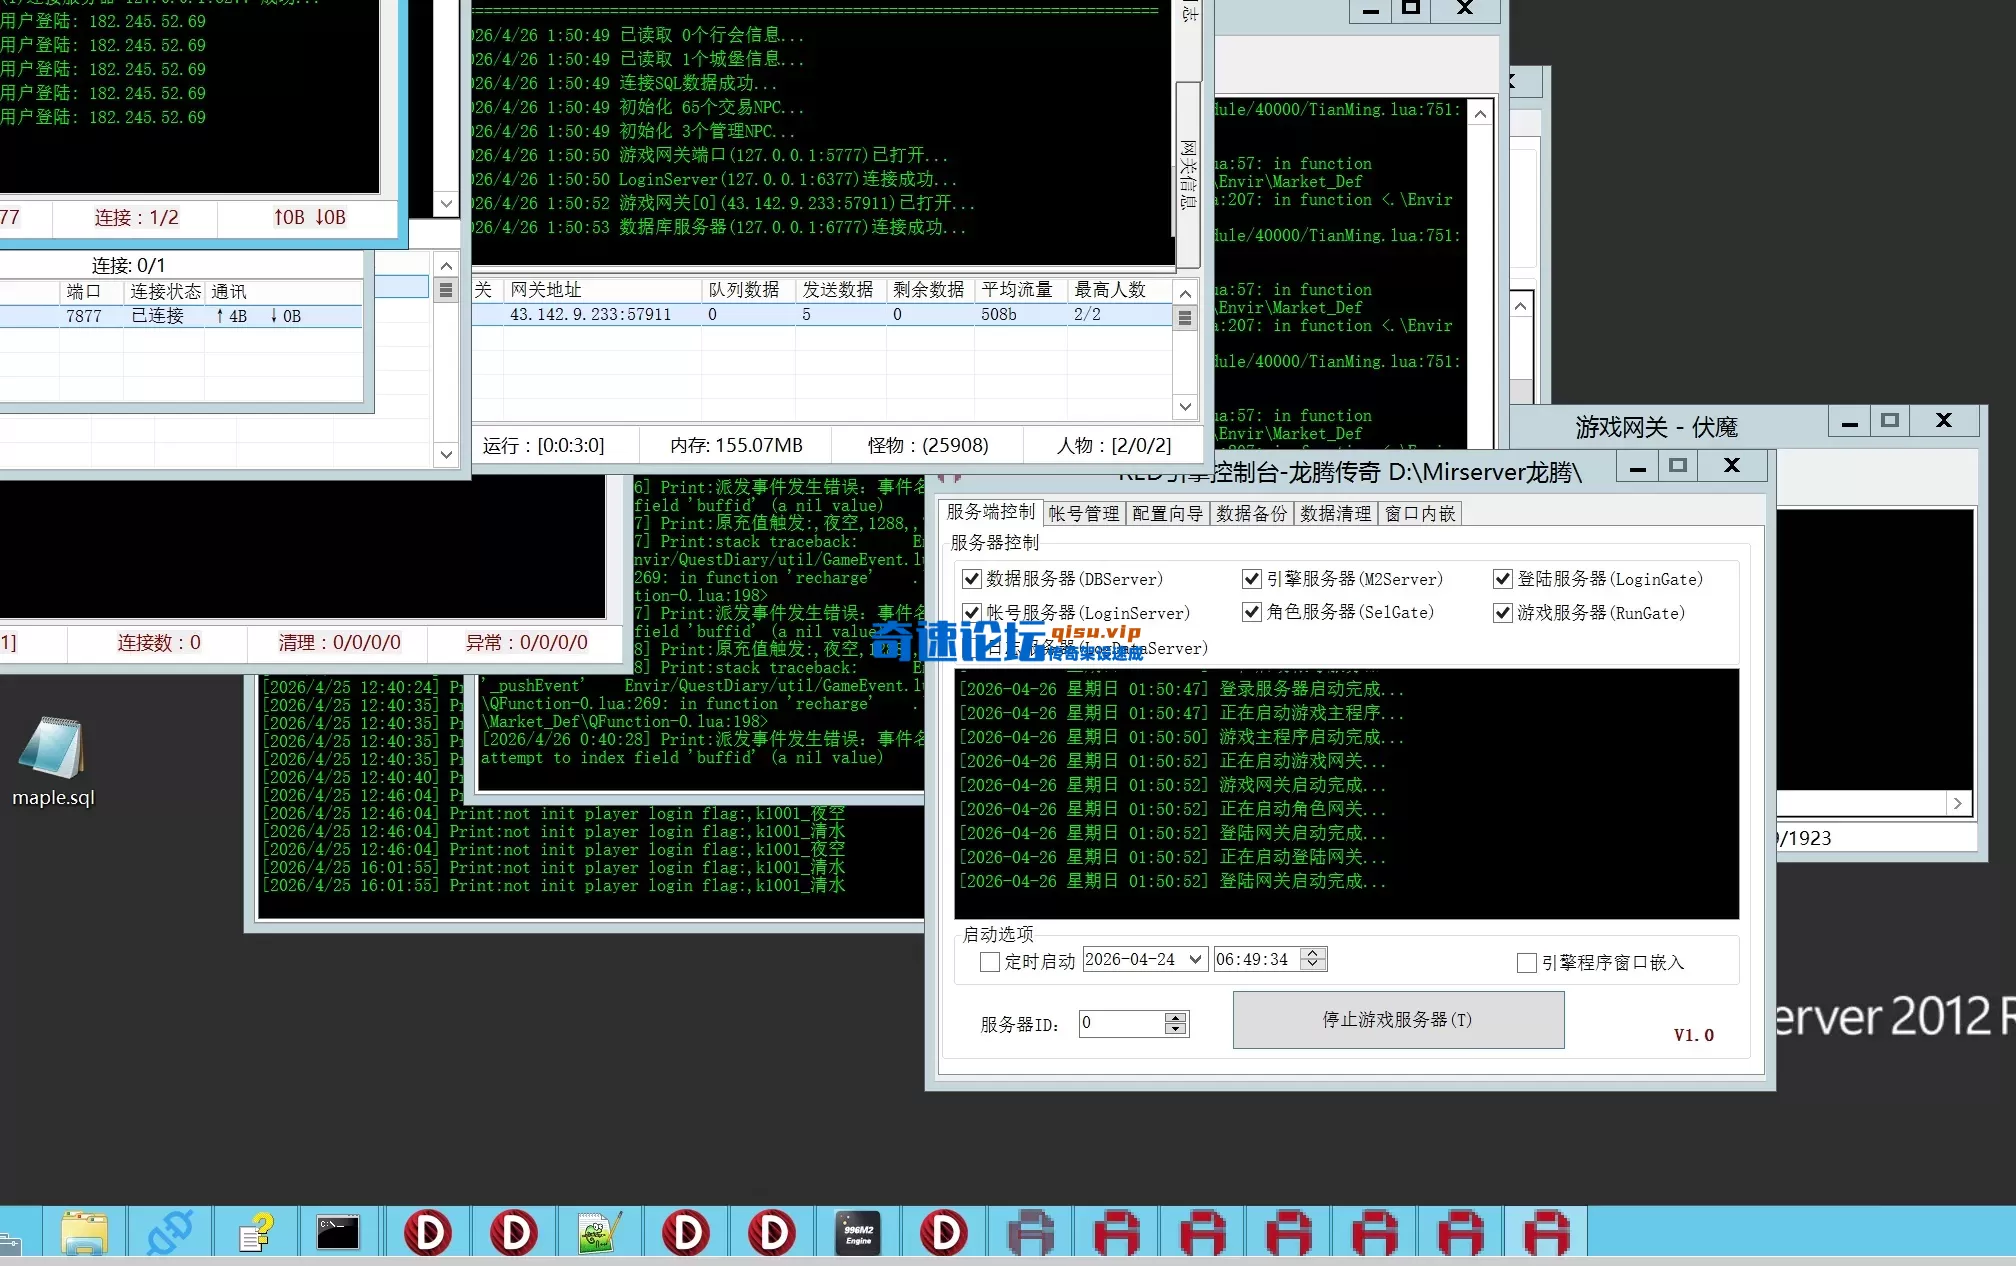This screenshot has width=2016, height=1266.
Task: Disable 引擎服务器(M2Server) checkbox
Action: click(1251, 578)
